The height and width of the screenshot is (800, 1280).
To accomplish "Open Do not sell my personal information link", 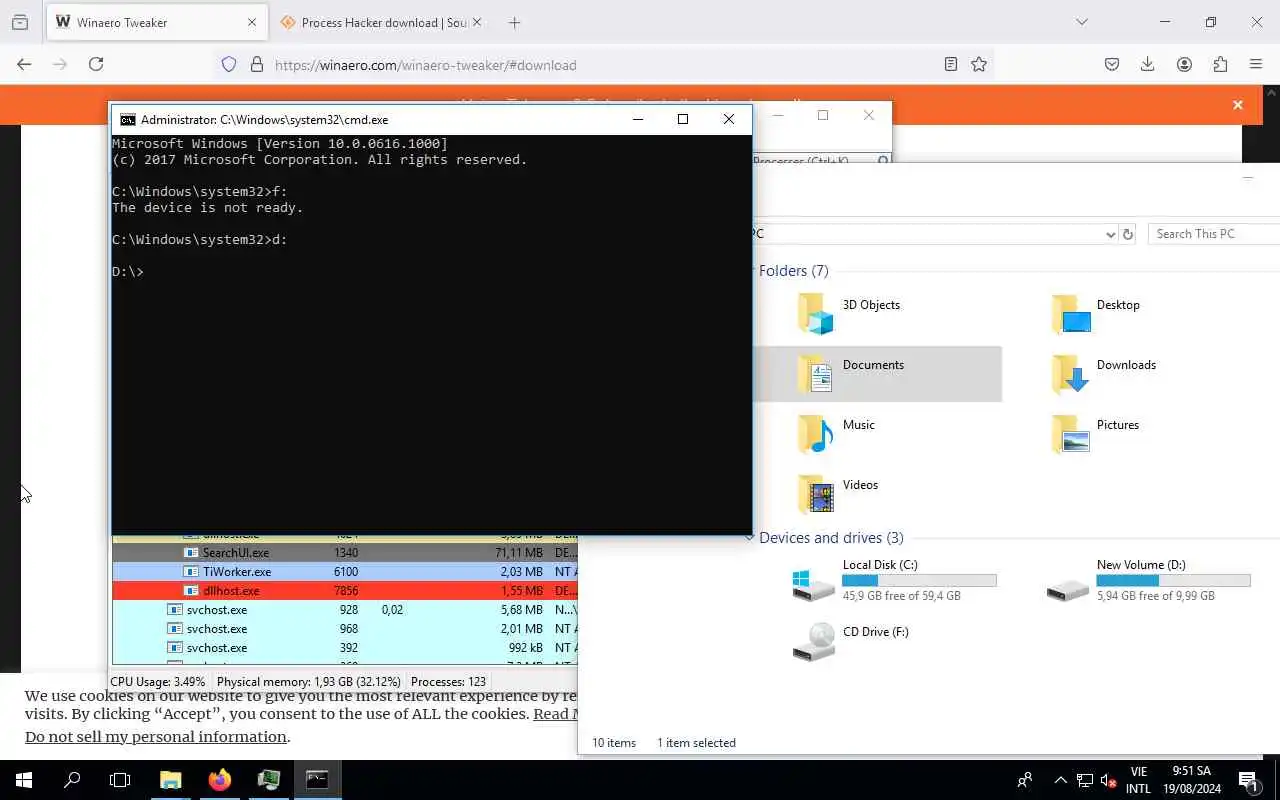I will pos(156,737).
